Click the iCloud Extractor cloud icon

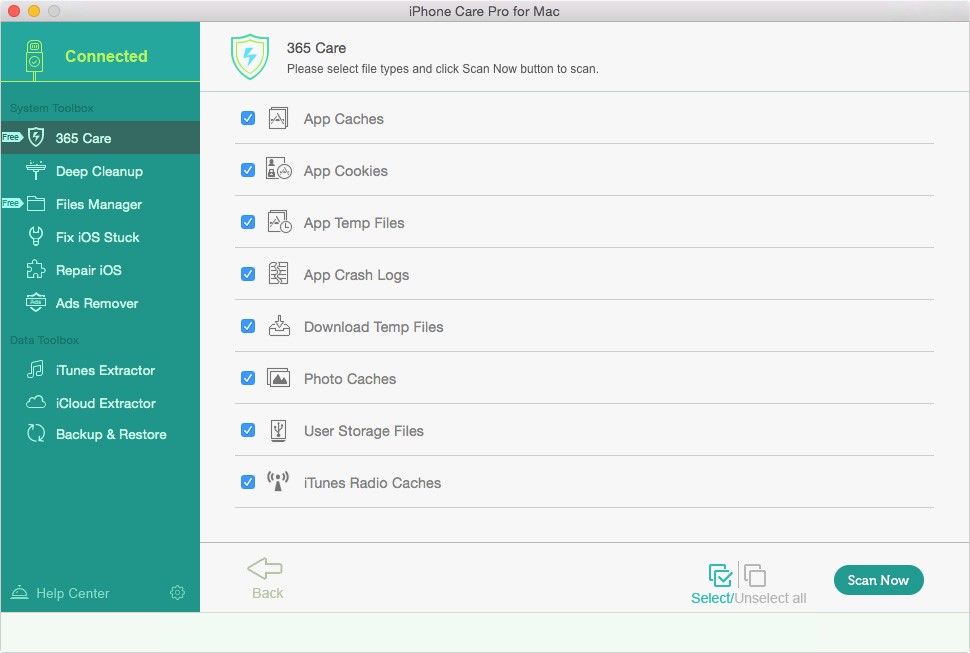(36, 403)
